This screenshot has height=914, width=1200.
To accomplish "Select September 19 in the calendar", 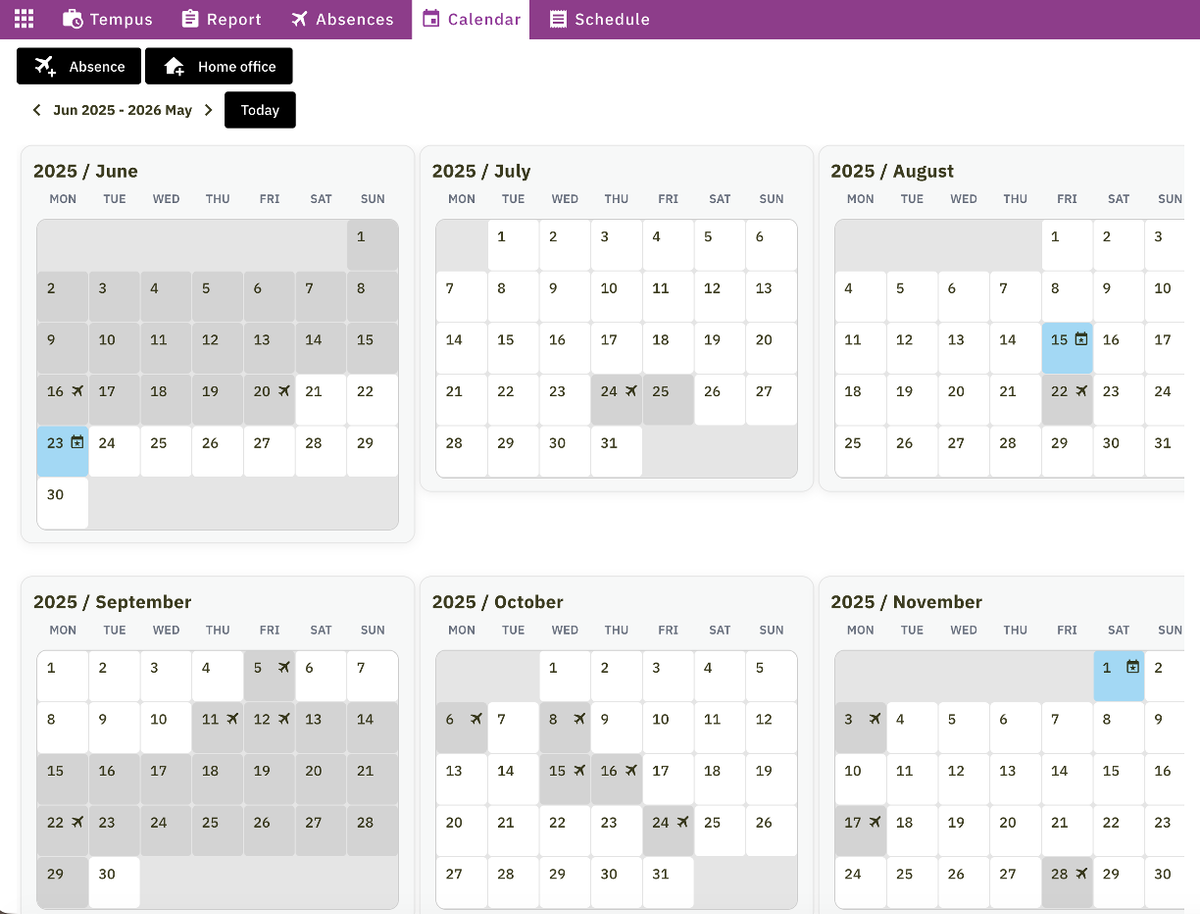I will (269, 779).
